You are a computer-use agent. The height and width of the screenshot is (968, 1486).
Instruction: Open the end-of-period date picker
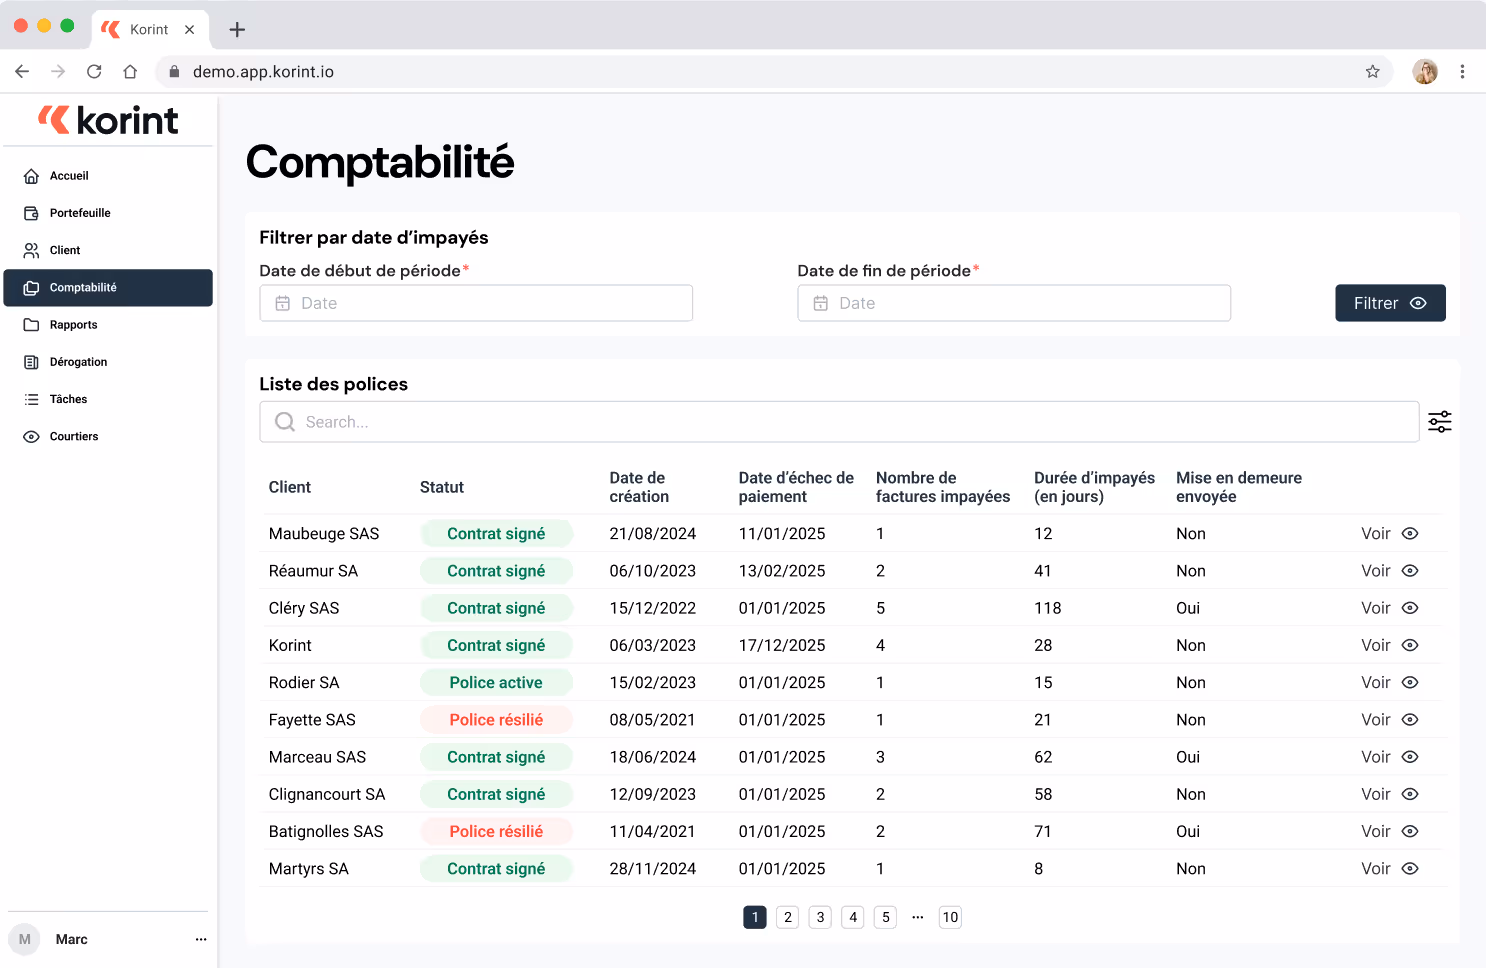pyautogui.click(x=1014, y=303)
